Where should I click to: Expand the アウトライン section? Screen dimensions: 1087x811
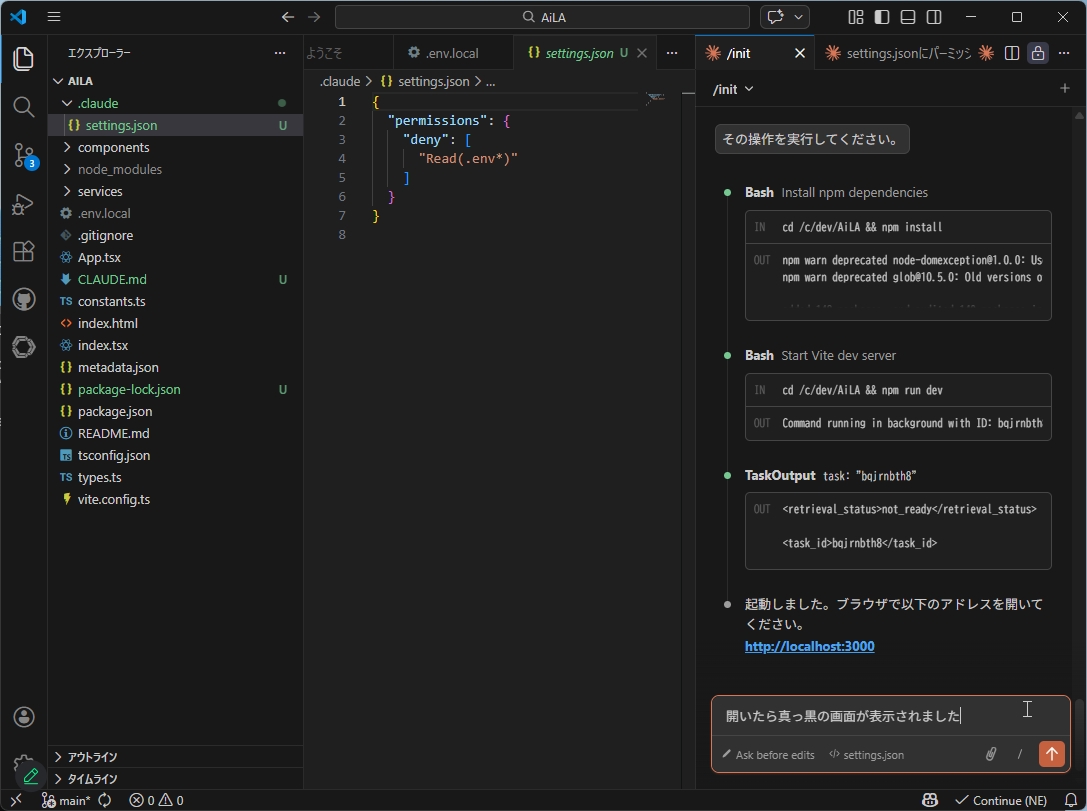point(92,757)
